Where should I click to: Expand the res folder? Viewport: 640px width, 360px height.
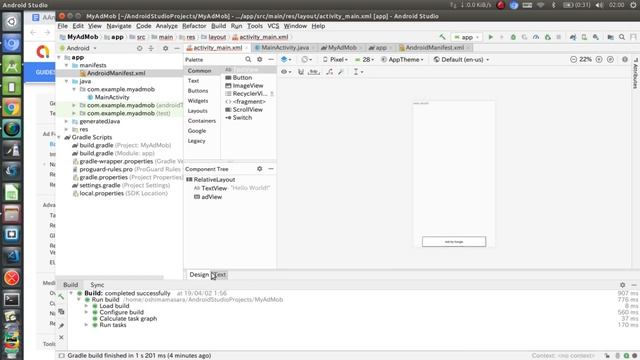click(x=67, y=129)
